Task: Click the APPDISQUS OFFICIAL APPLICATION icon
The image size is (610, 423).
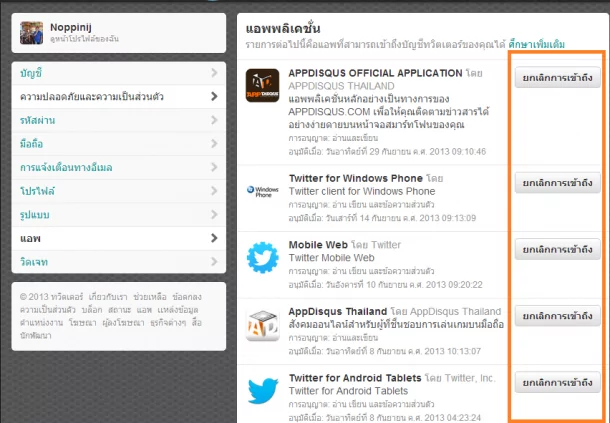Action: [x=263, y=86]
